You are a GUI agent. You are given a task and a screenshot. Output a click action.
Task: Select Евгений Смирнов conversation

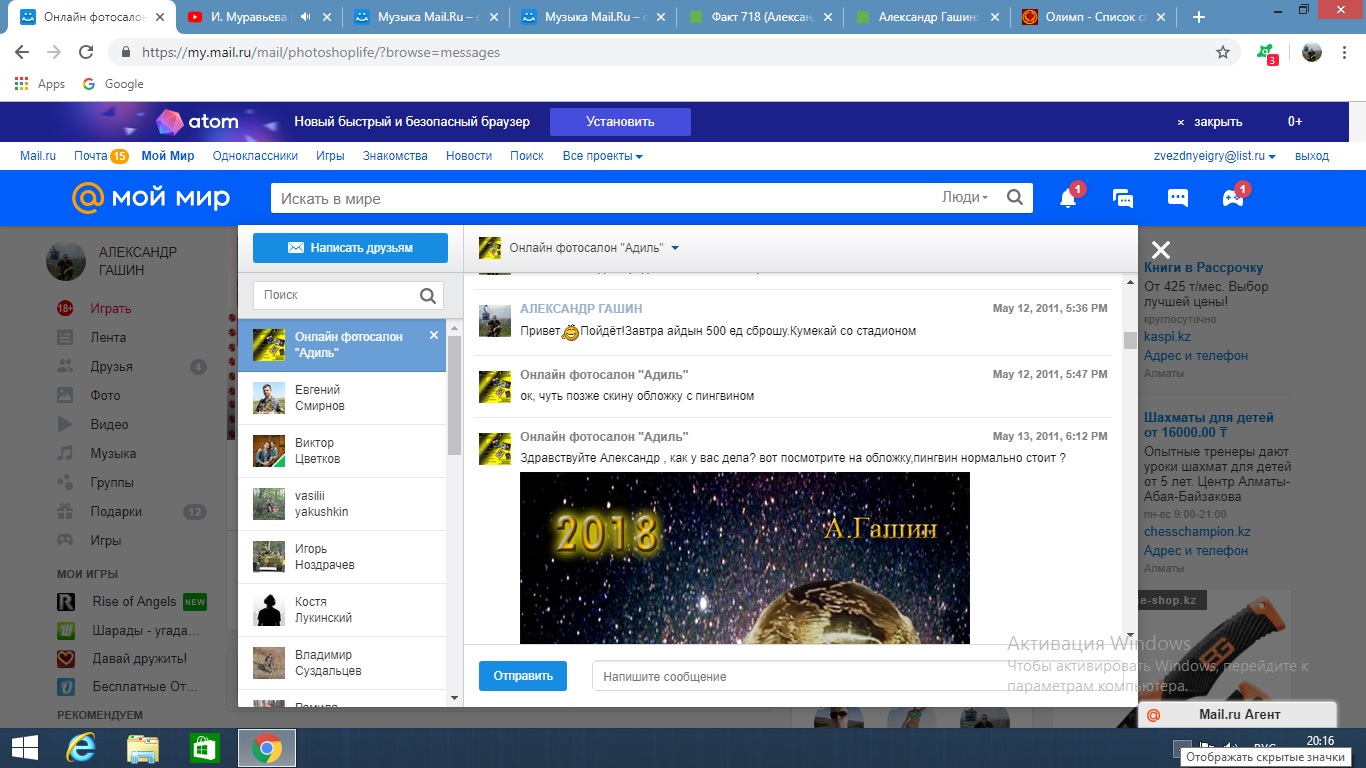pyautogui.click(x=342, y=398)
